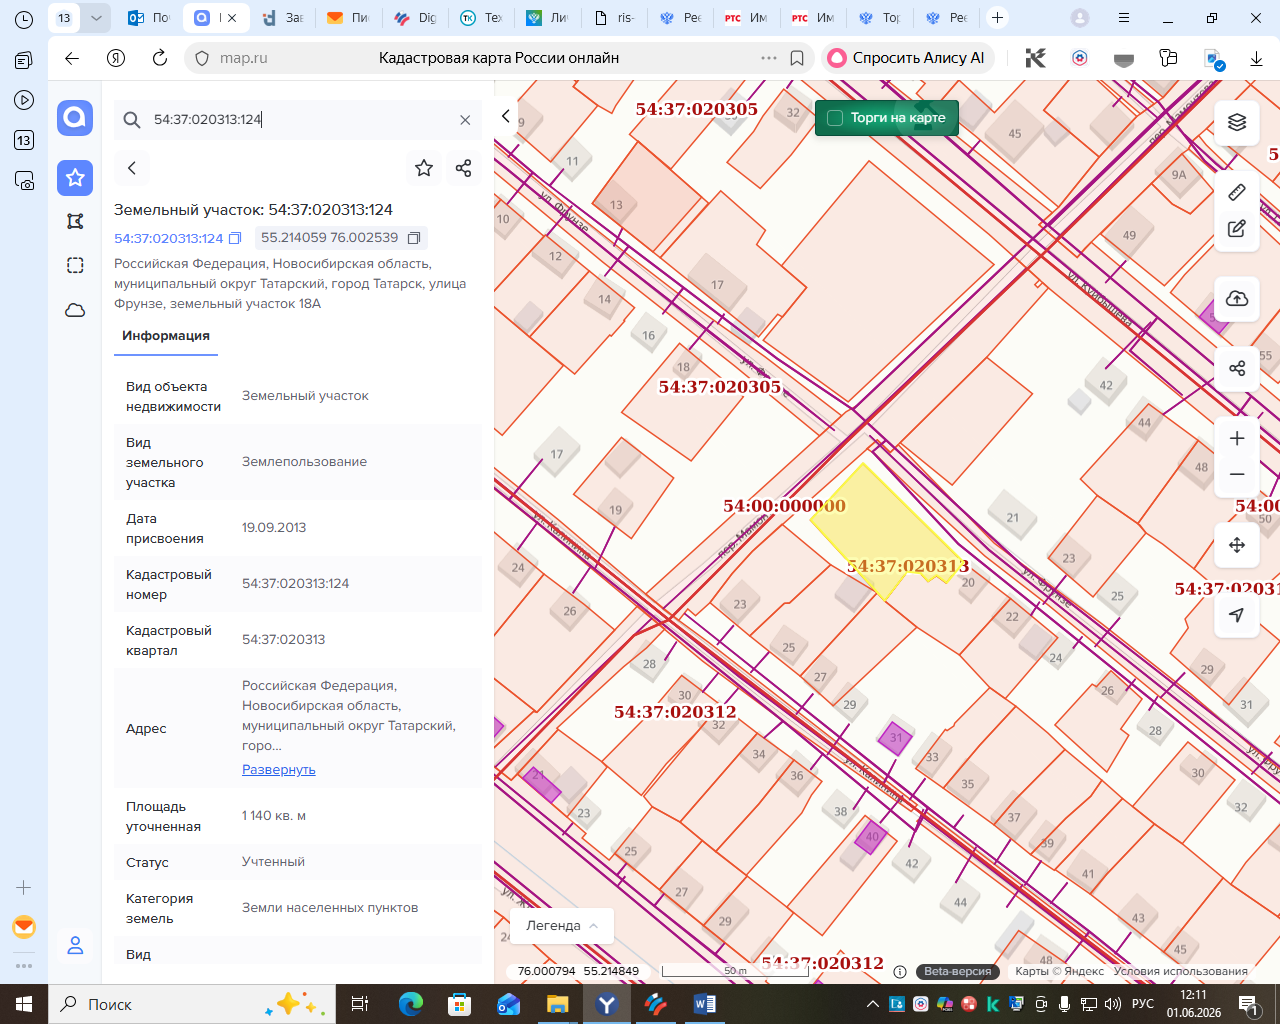Select the polygon drawing tool in app sidebar
1280x1024 pixels.
pos(75,221)
